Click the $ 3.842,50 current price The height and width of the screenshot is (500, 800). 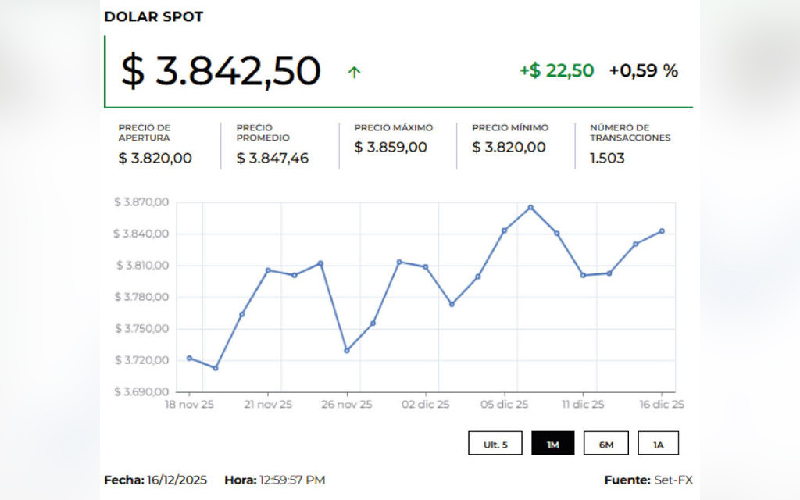pos(221,71)
